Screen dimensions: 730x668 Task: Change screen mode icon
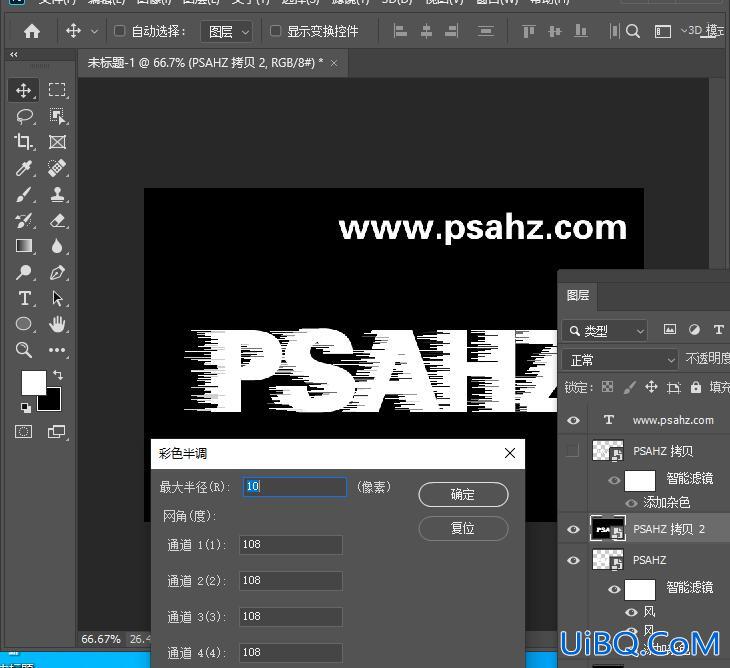[x=57, y=432]
